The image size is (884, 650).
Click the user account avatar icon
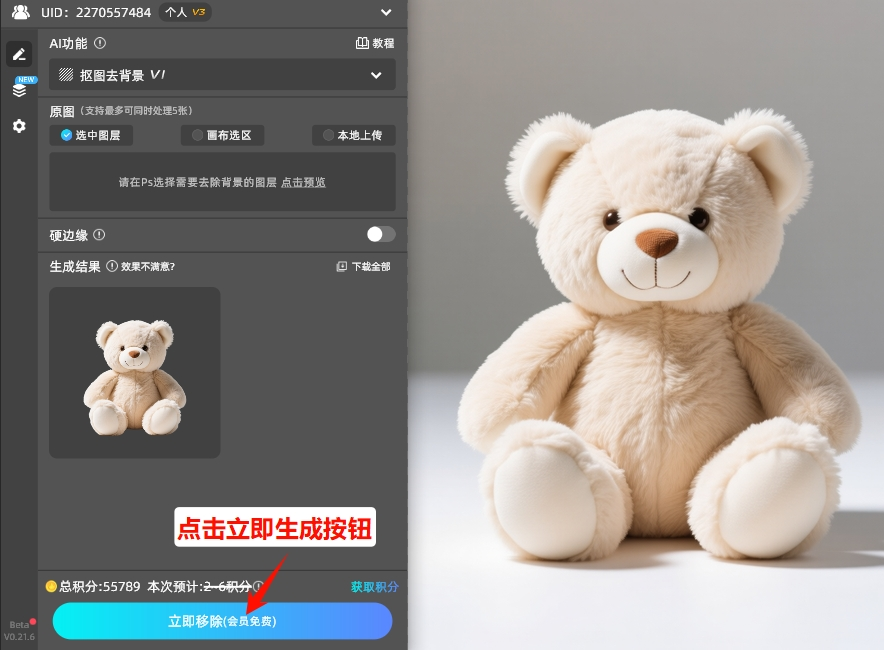[x=21, y=12]
